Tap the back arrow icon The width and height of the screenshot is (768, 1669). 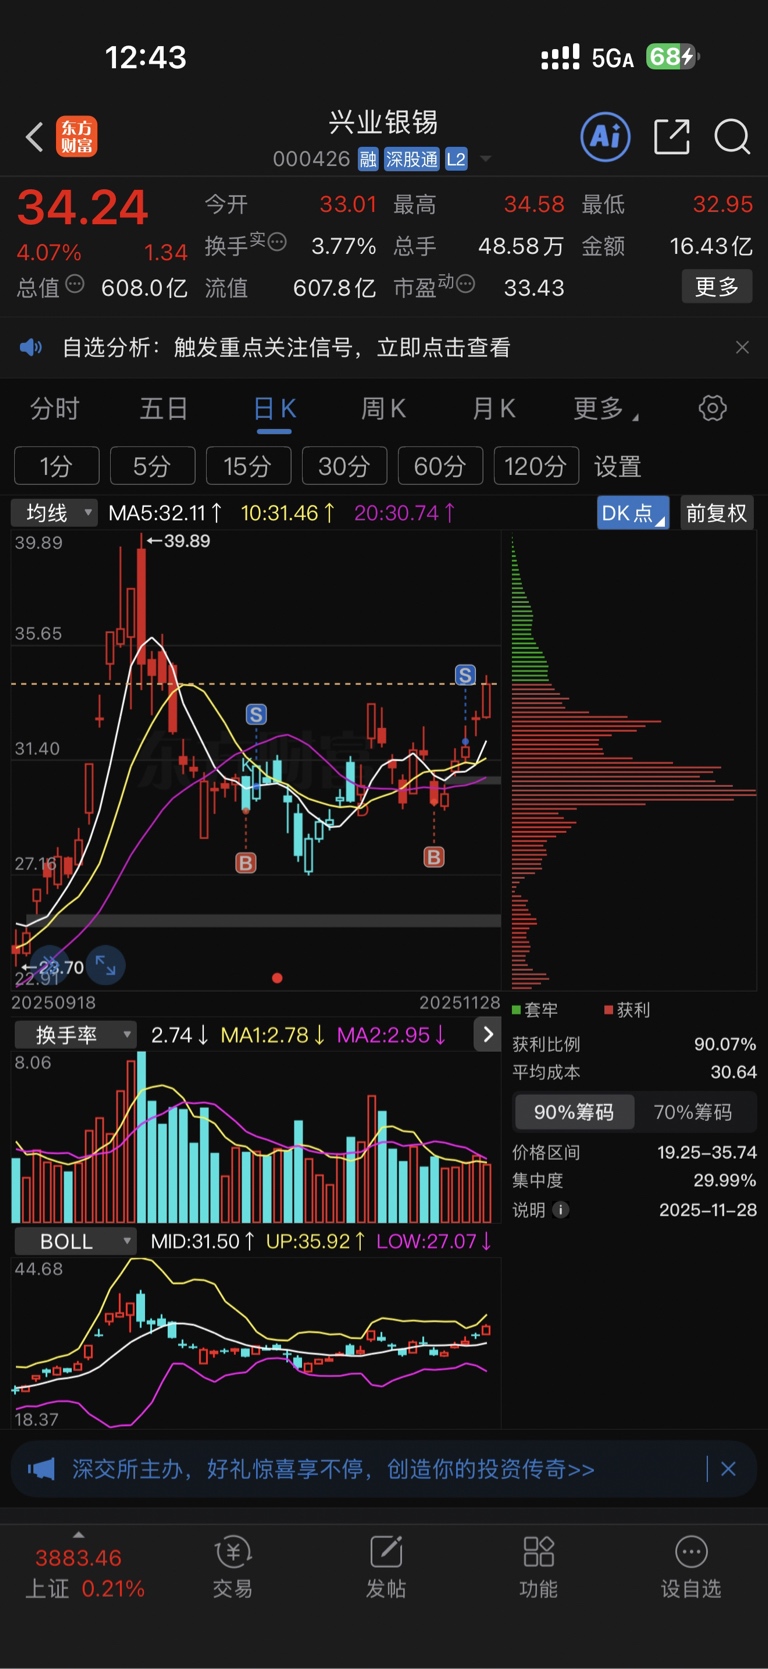35,136
